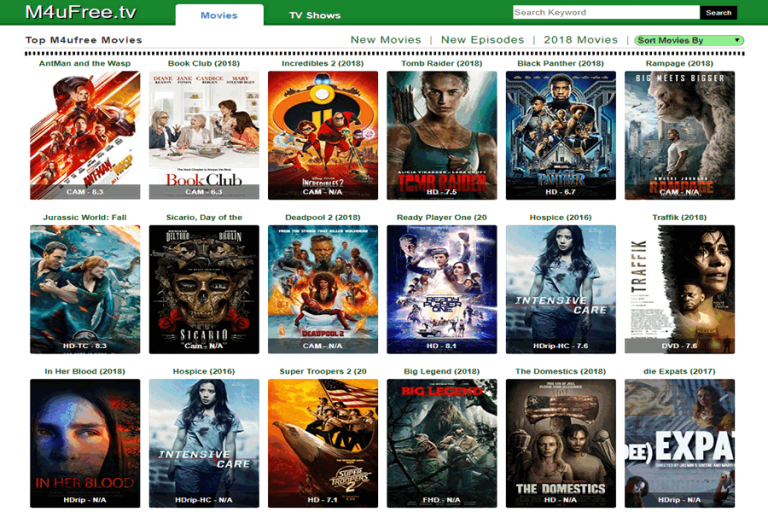The width and height of the screenshot is (768, 512).
Task: Click the Ready Player One title
Action: pyautogui.click(x=442, y=217)
